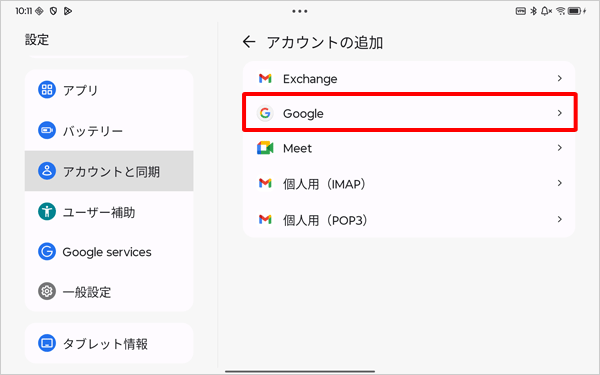This screenshot has width=600, height=375.
Task: Tap the tablet icon beside タブレット情報
Action: [x=47, y=343]
